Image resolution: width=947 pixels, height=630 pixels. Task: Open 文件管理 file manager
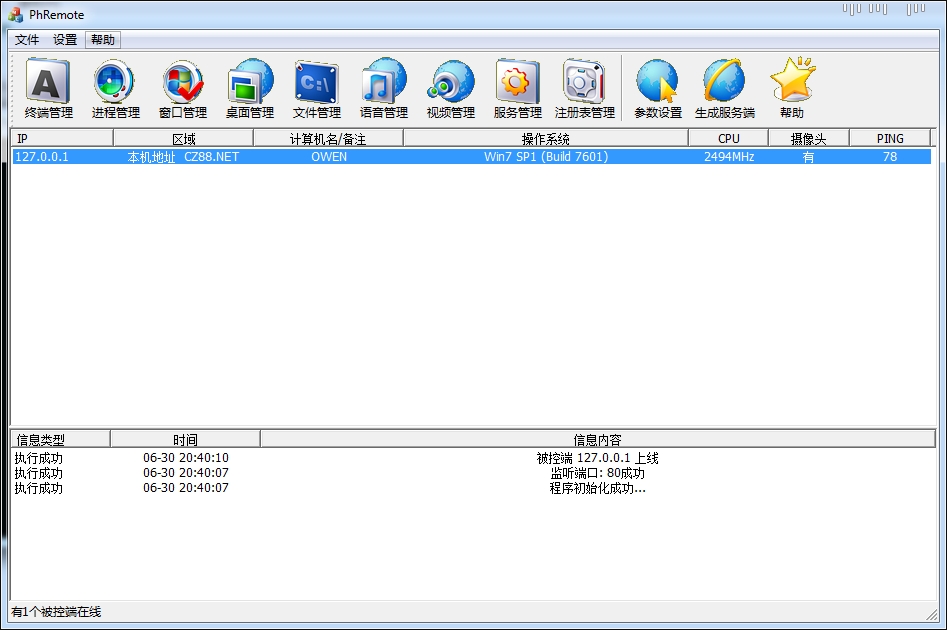[x=316, y=88]
